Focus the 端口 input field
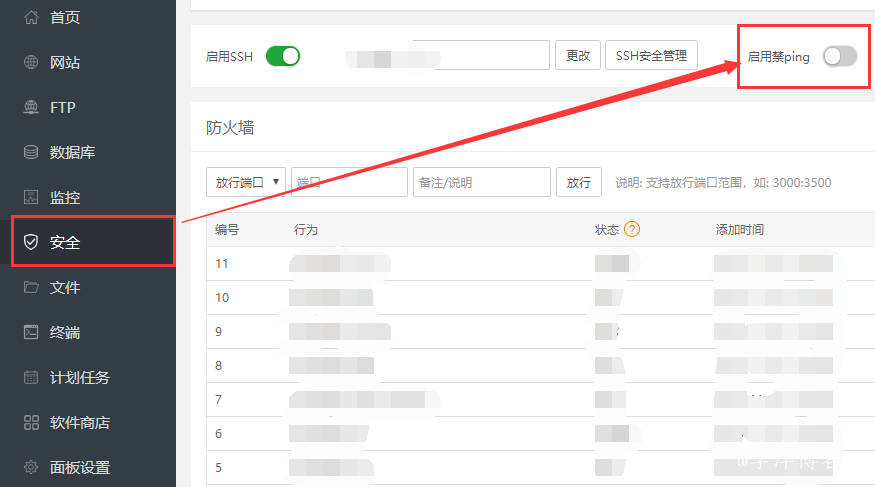Viewport: 875px width, 487px height. pos(349,182)
